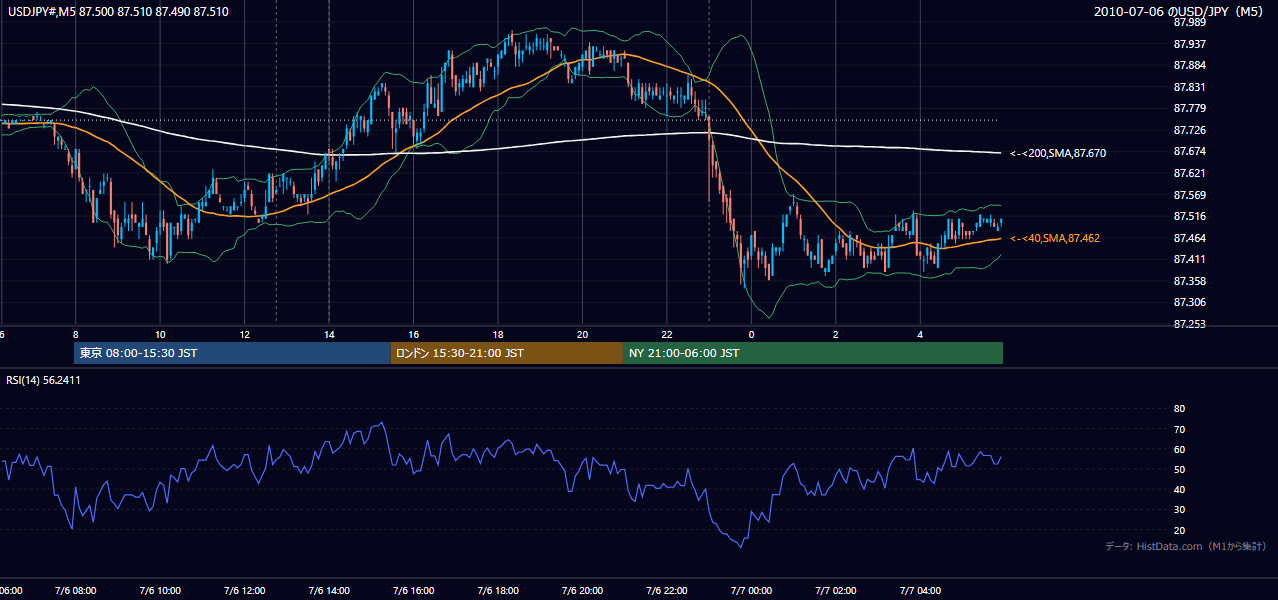Click the 7/6 12:00 time axis label

[x=244, y=591]
